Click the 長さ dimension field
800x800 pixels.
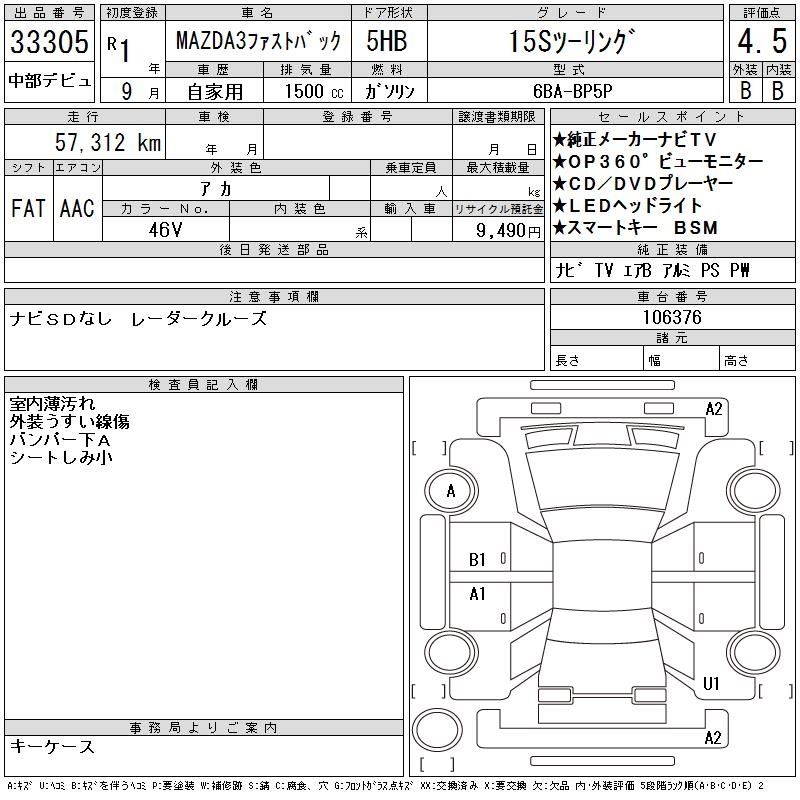596,360
